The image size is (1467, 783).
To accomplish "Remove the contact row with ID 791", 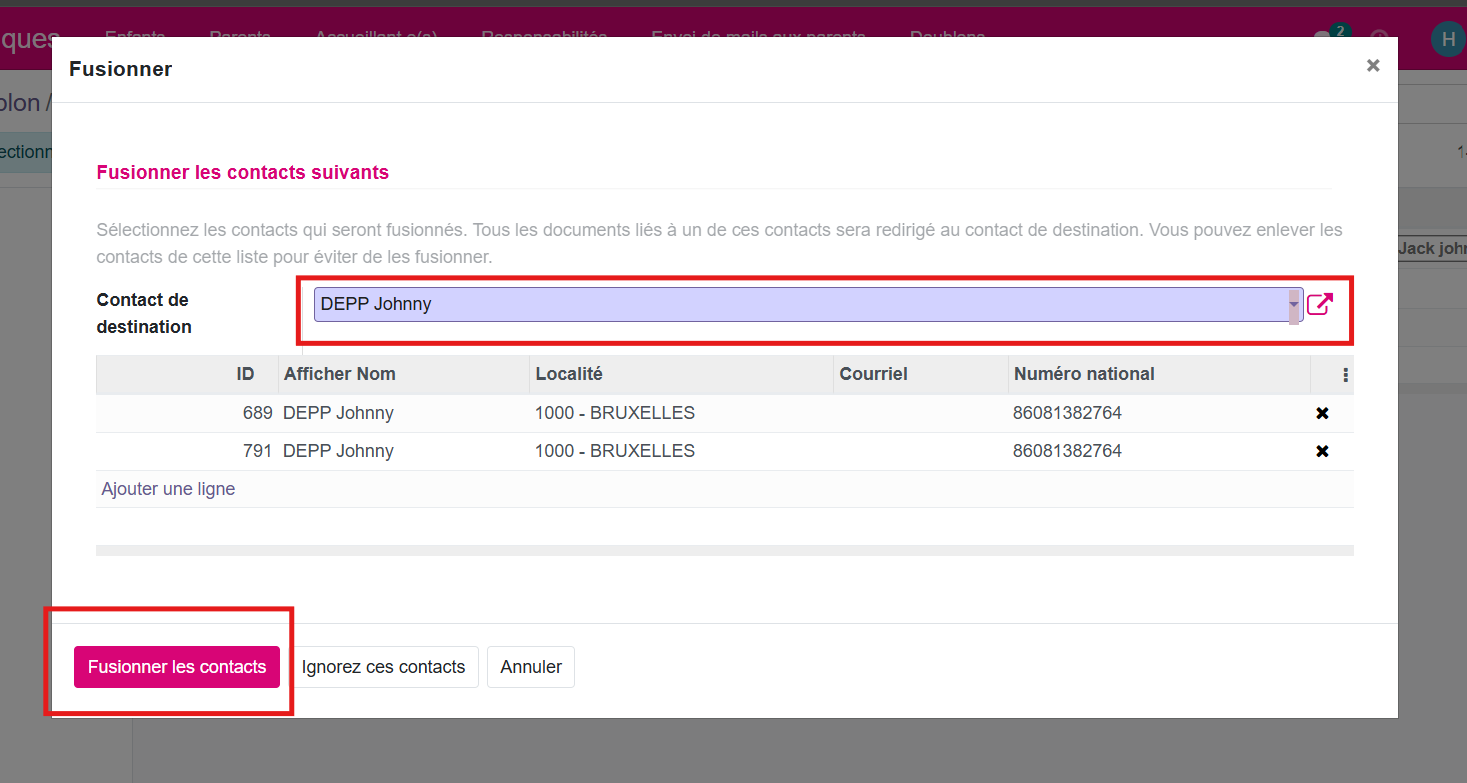I will pyautogui.click(x=1322, y=451).
